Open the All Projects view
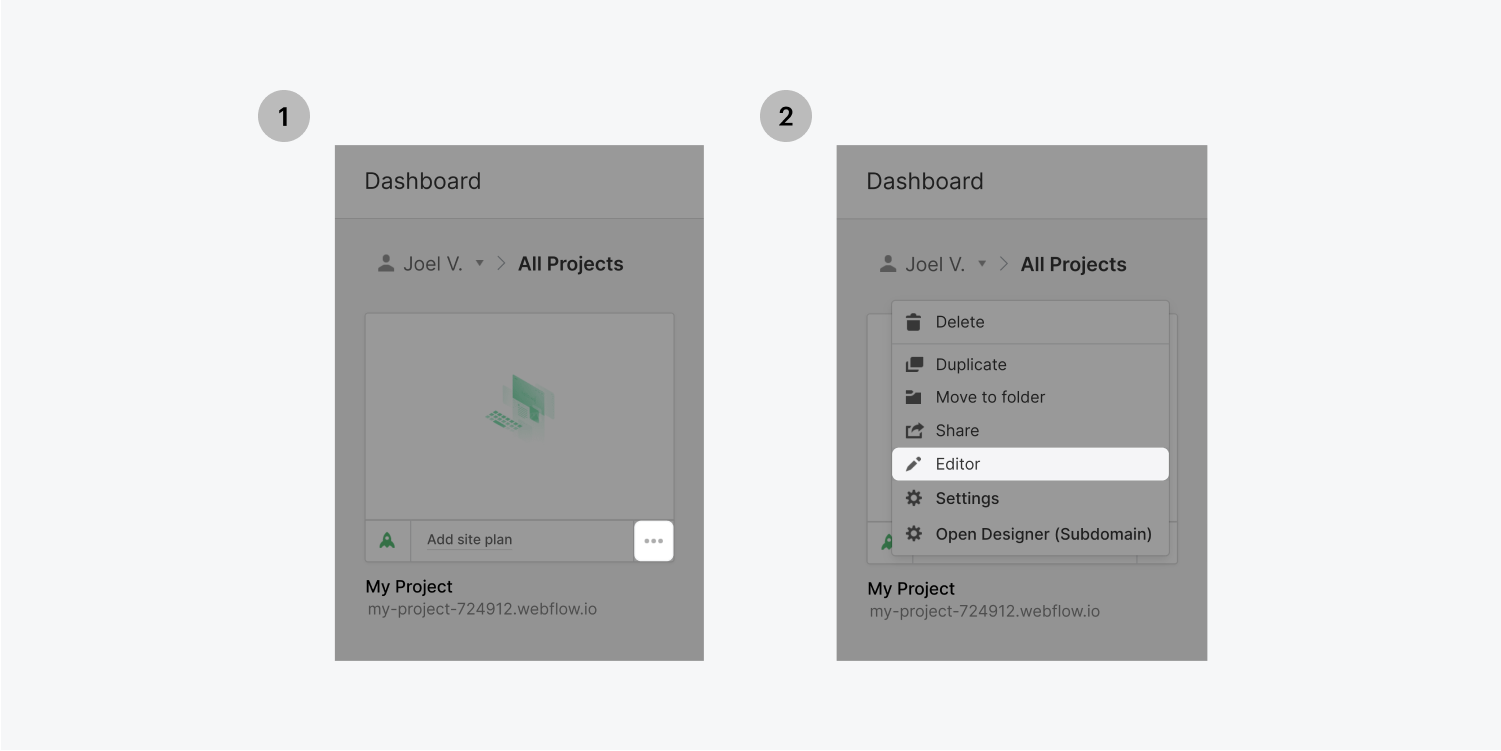The height and width of the screenshot is (751, 1501). coord(570,263)
